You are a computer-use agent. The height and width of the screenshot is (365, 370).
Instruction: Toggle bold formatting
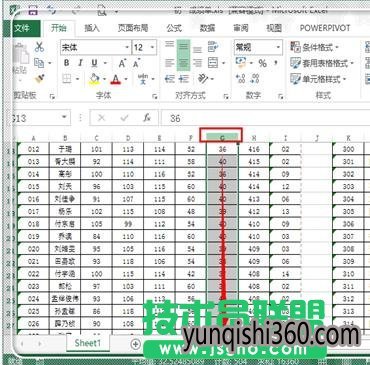point(67,63)
